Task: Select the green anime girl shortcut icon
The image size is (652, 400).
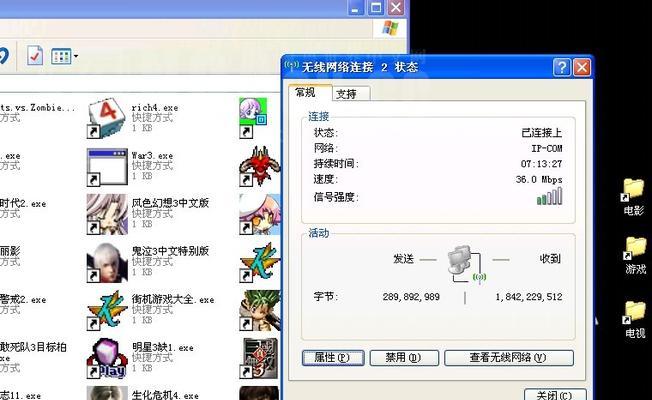Action: (253, 118)
